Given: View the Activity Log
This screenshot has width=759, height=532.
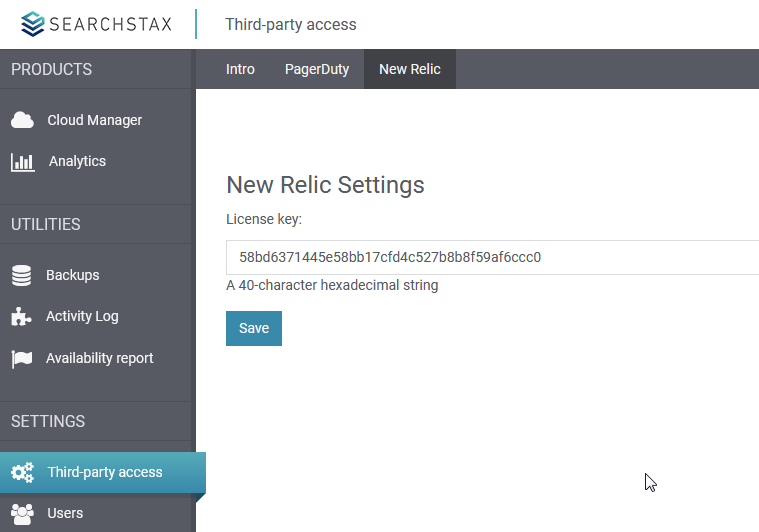Looking at the screenshot, I should pyautogui.click(x=82, y=316).
